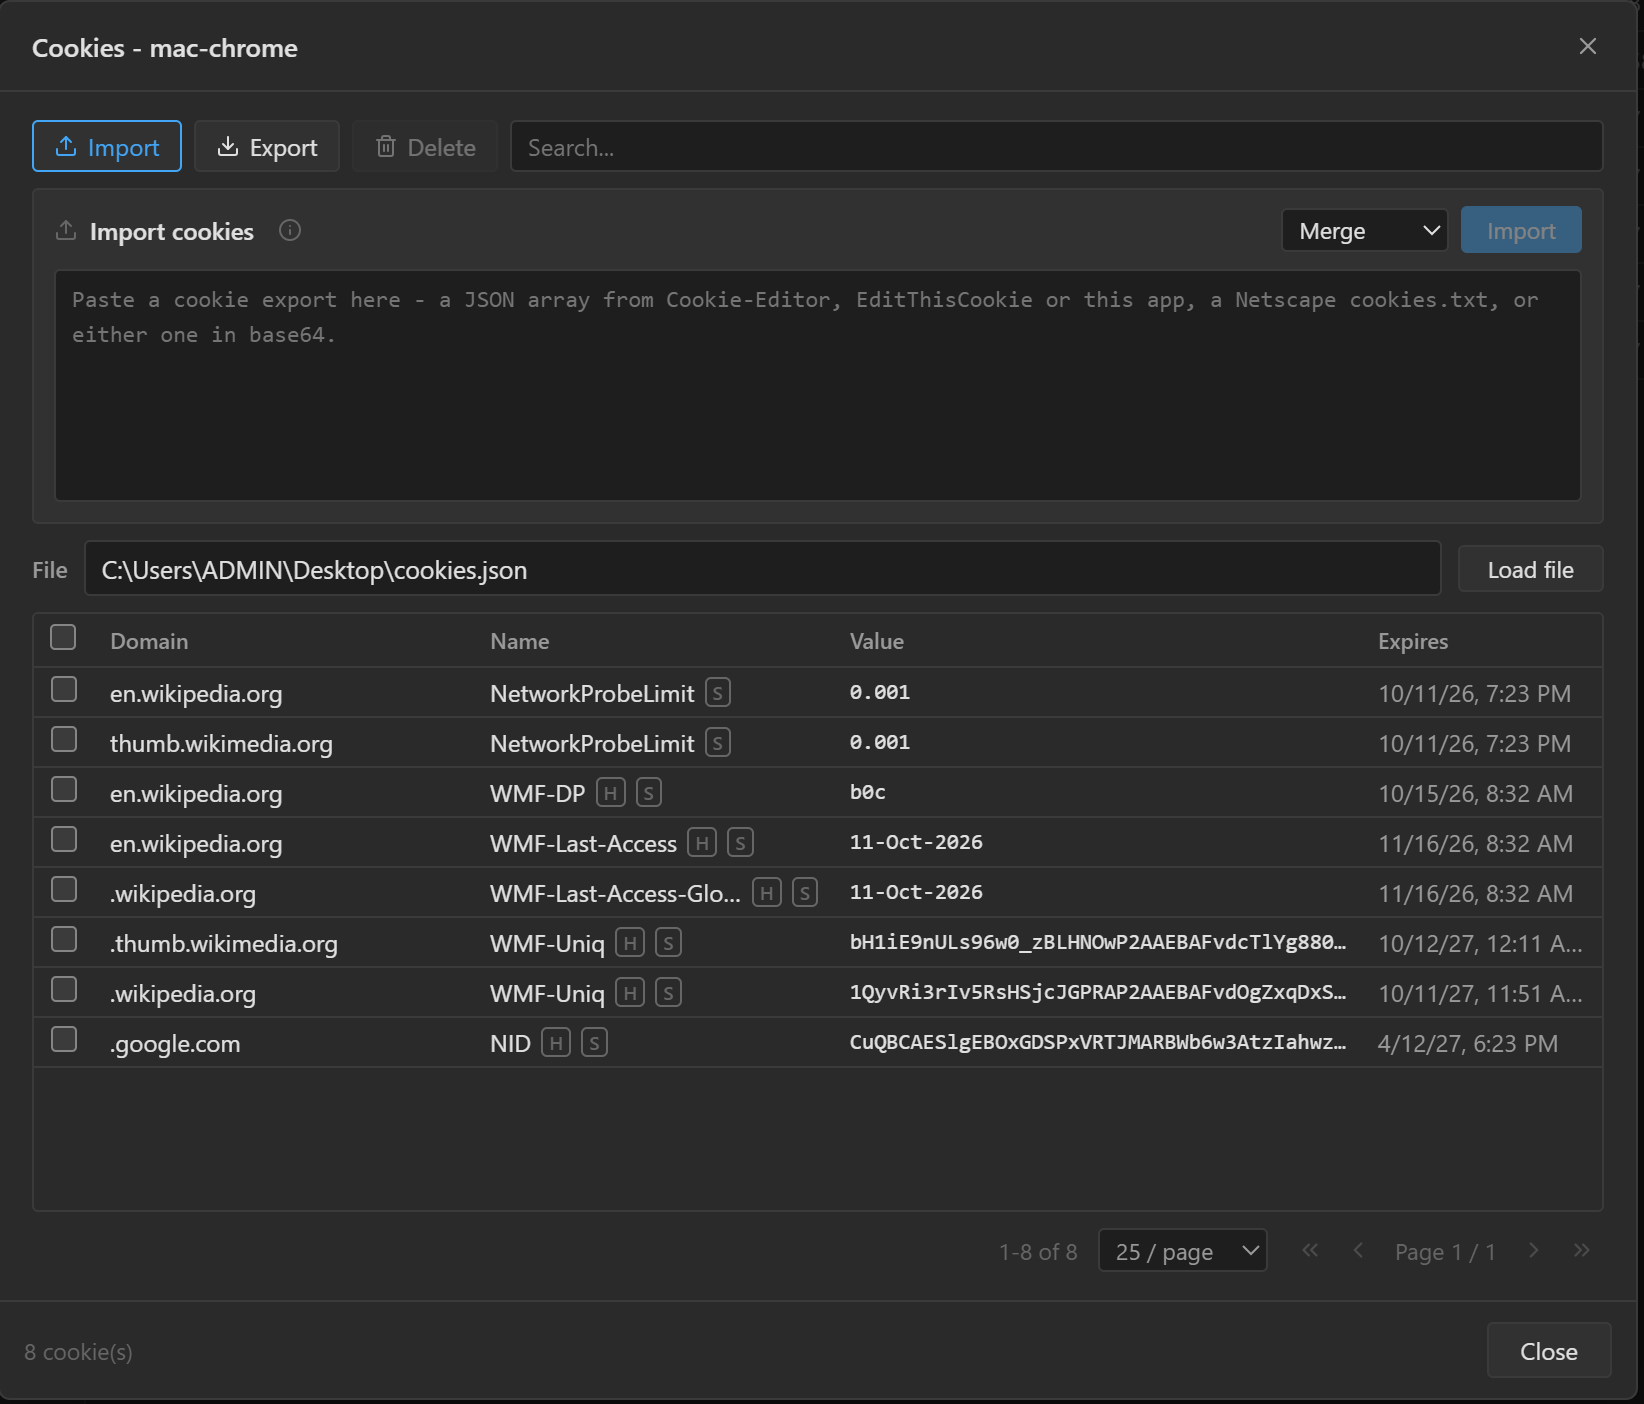Click the Name column header
Screen dimensions: 1644x1404
pyautogui.click(x=520, y=641)
